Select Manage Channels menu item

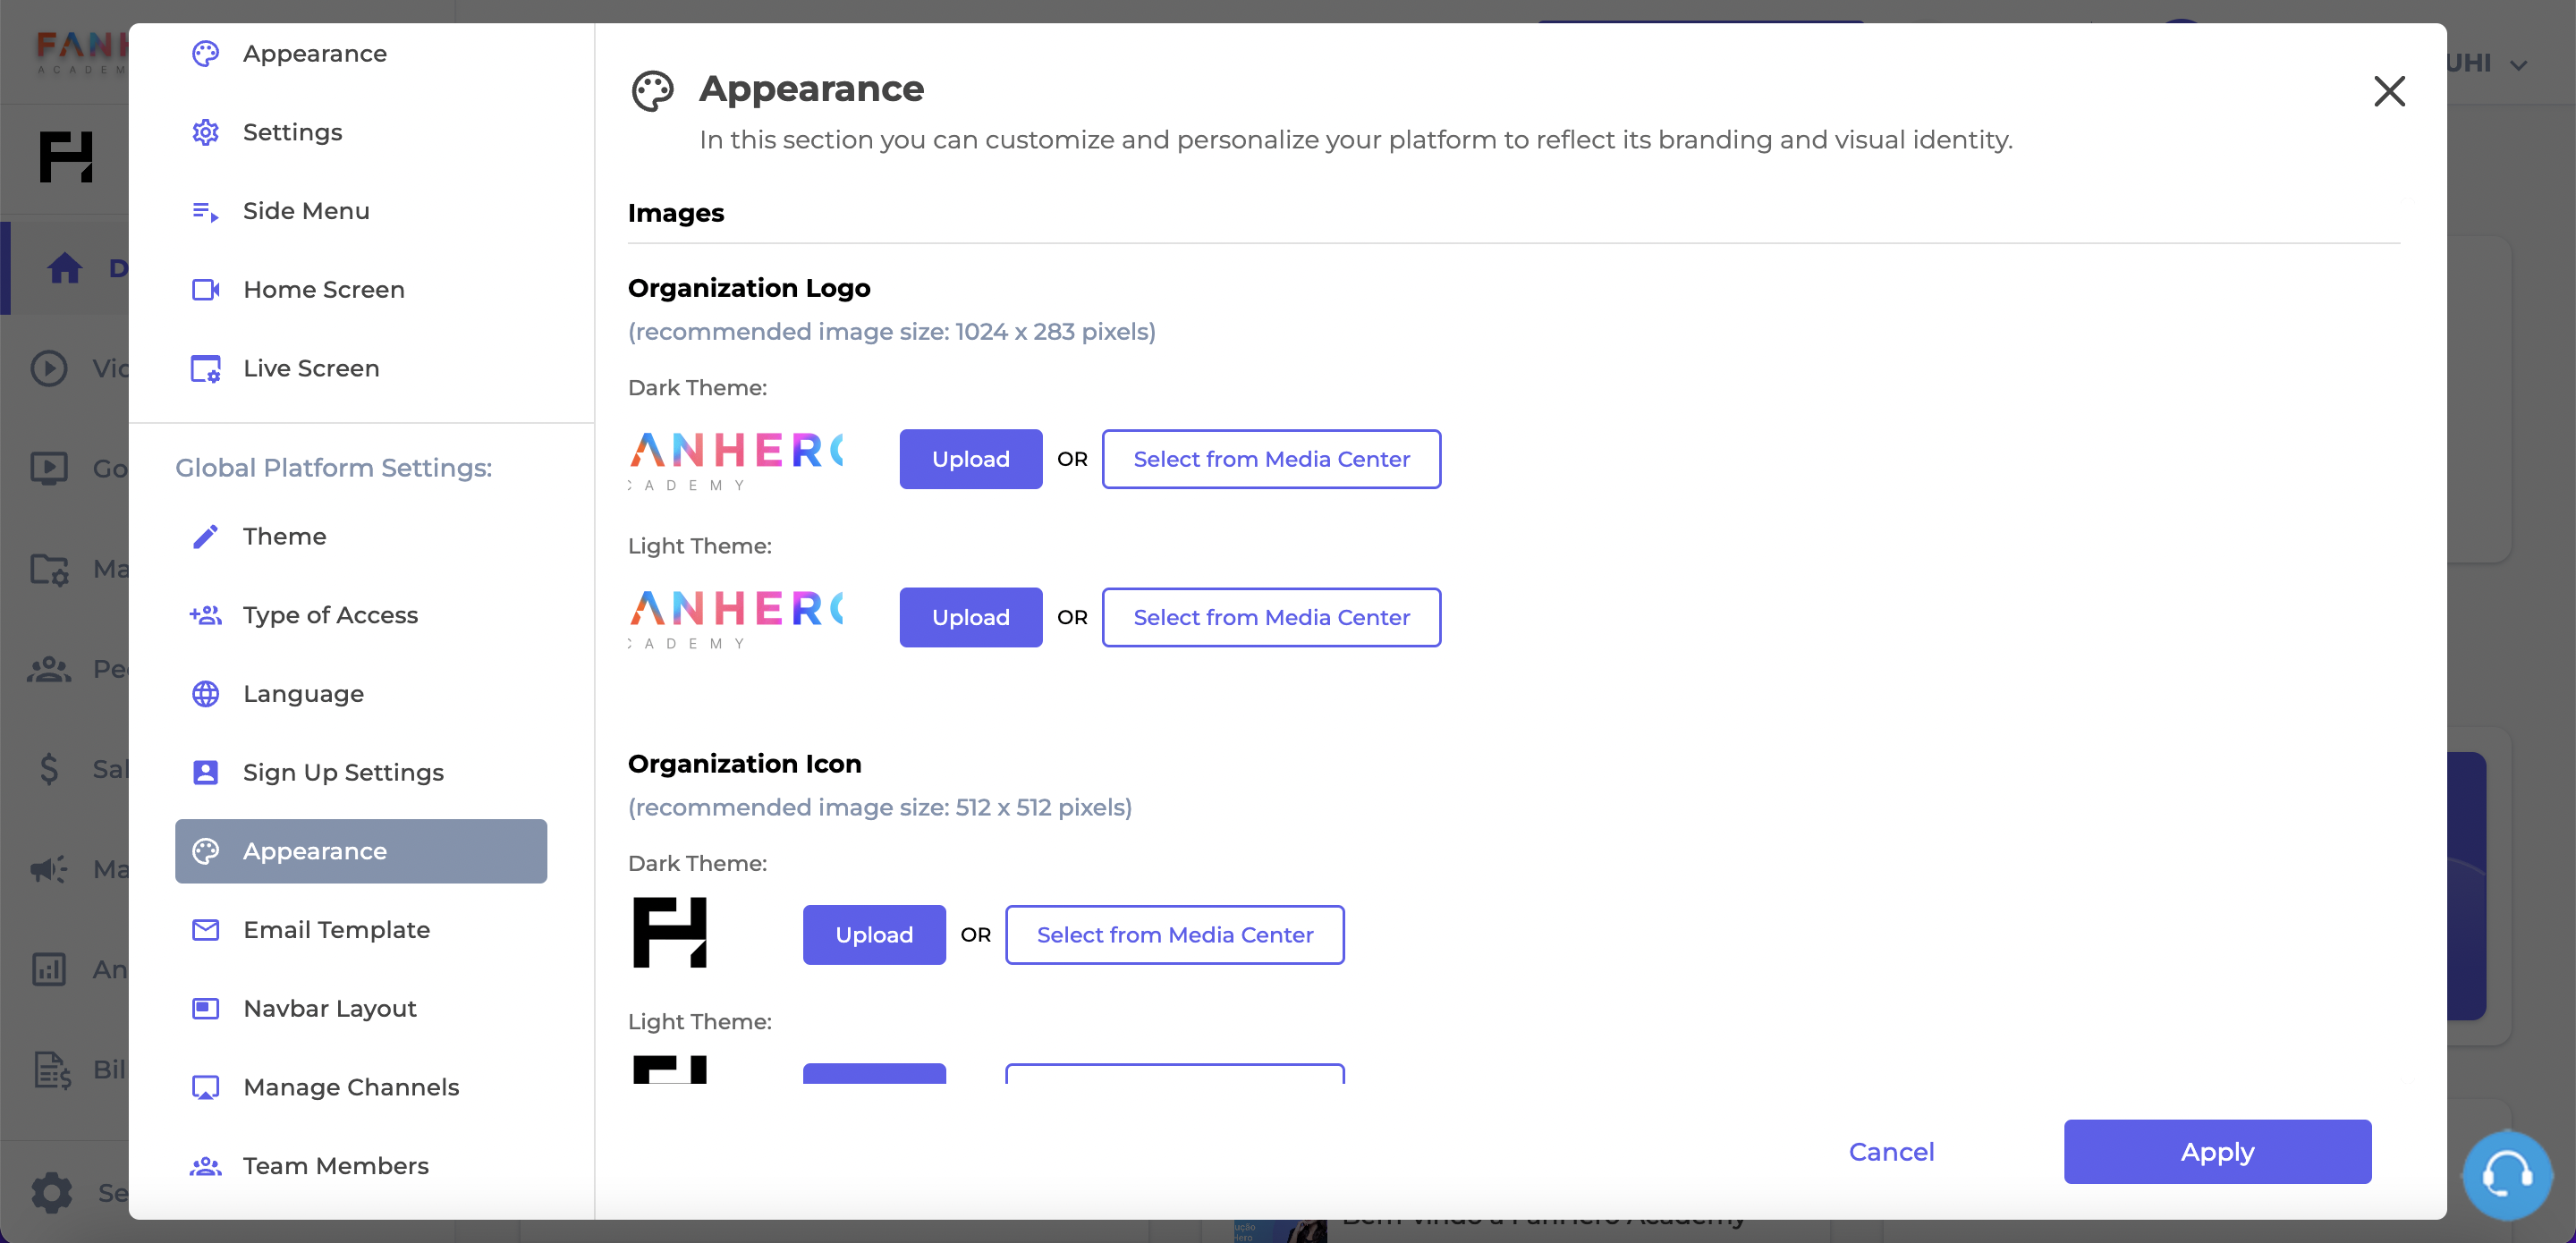click(x=352, y=1086)
